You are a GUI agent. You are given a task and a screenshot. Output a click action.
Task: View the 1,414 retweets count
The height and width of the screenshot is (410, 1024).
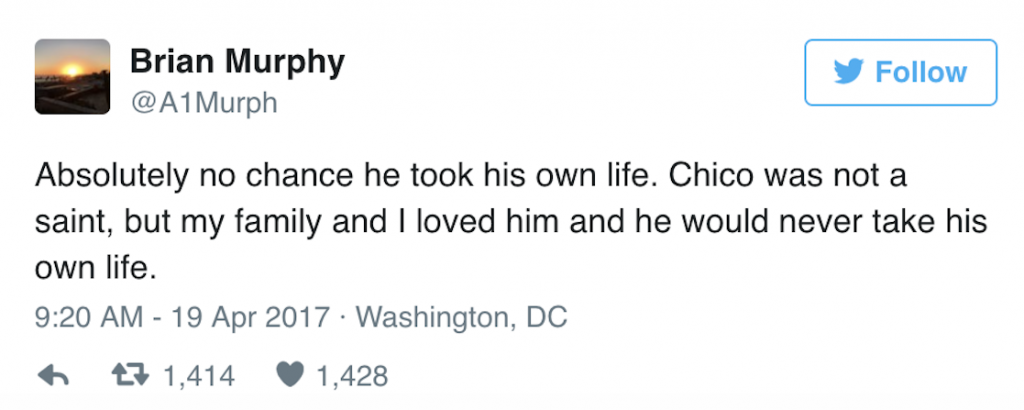197,376
